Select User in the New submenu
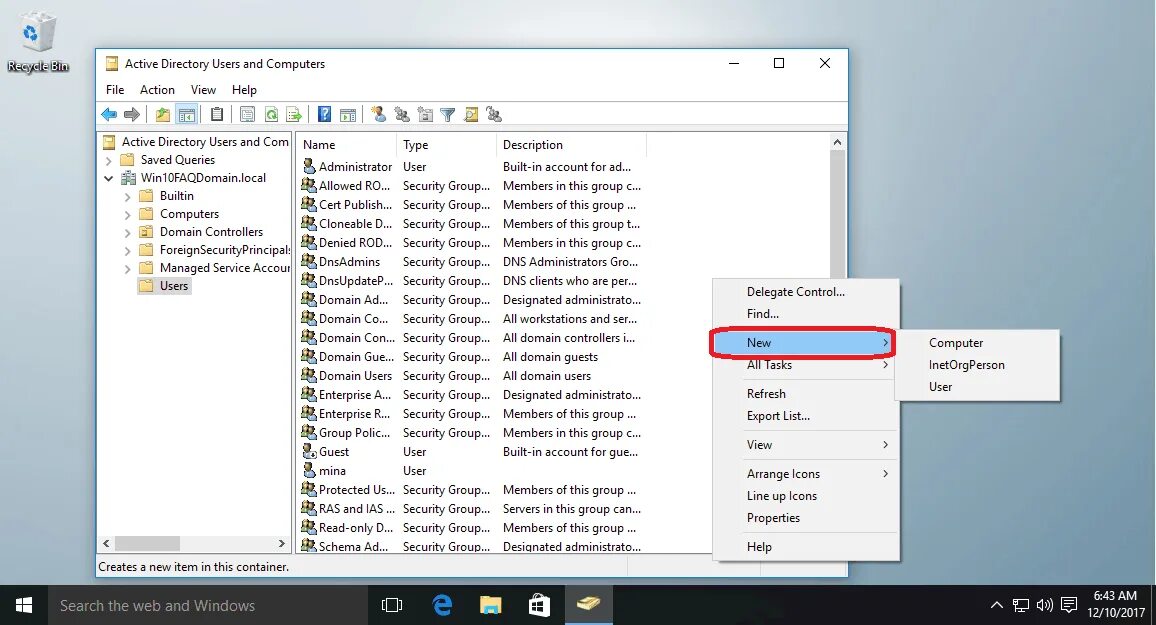 click(x=977, y=386)
